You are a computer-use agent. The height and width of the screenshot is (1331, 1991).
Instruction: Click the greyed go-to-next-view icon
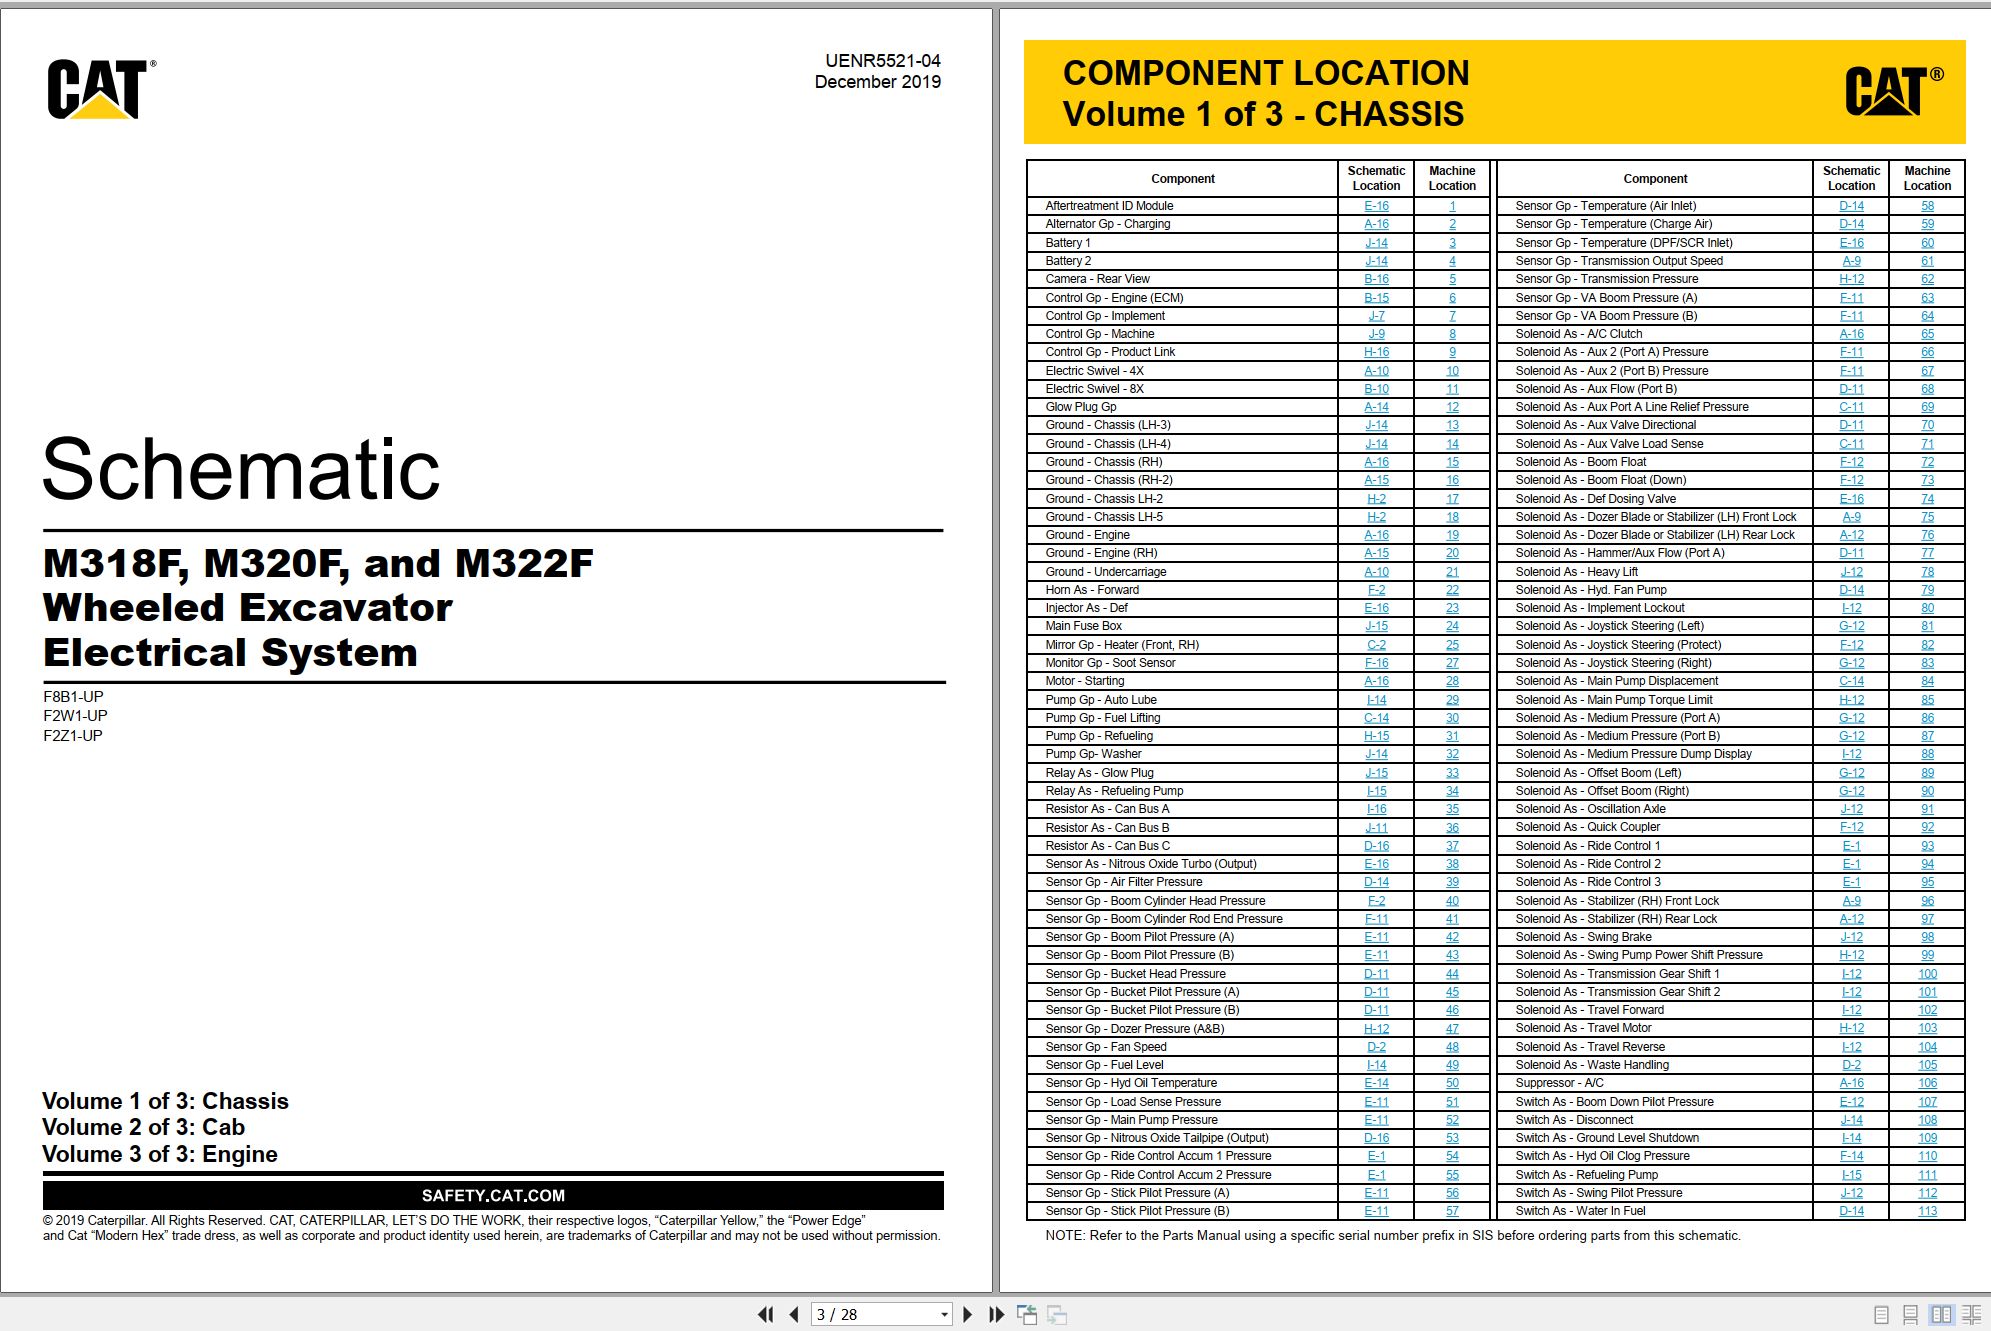coord(1057,1314)
